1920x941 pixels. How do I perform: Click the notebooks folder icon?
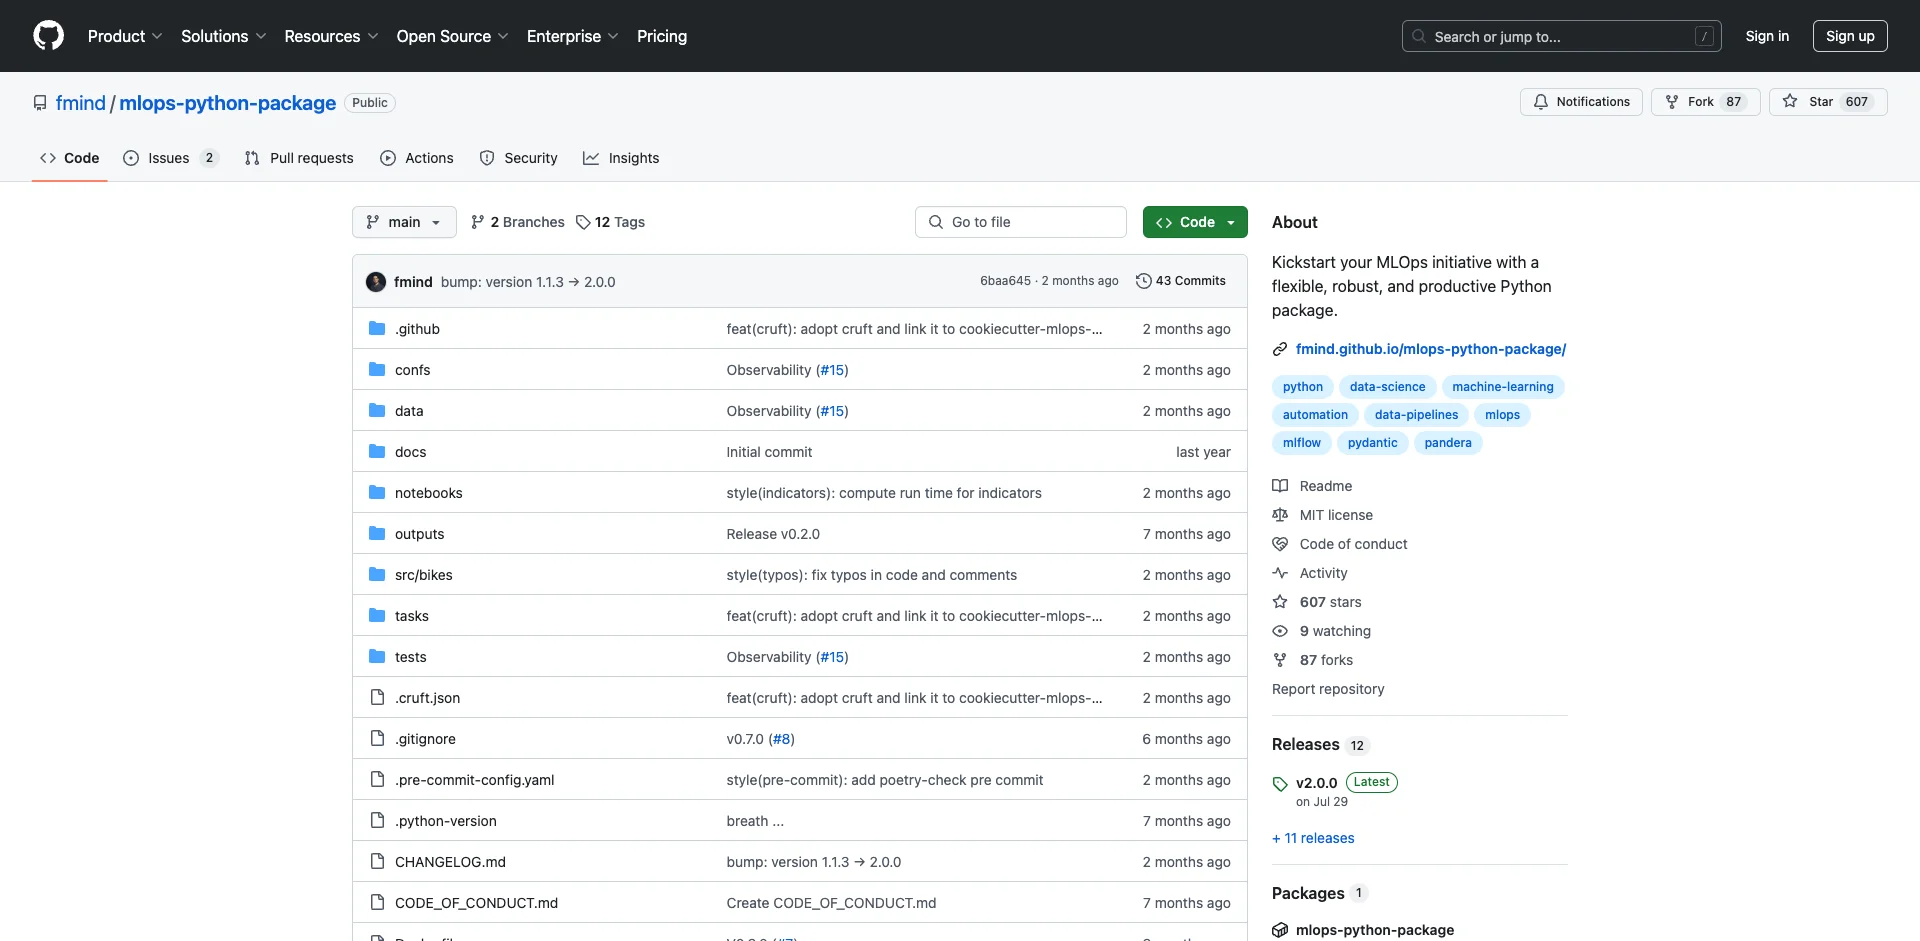click(377, 493)
